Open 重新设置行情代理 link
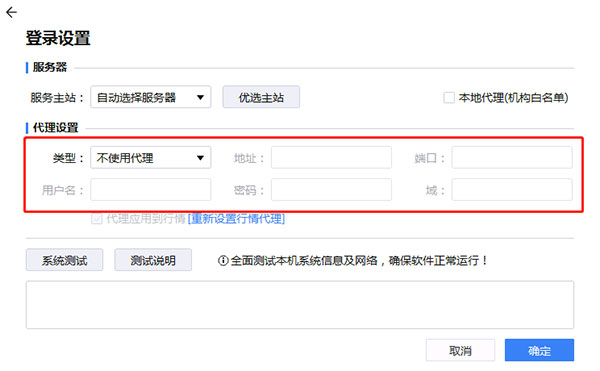 coord(236,219)
